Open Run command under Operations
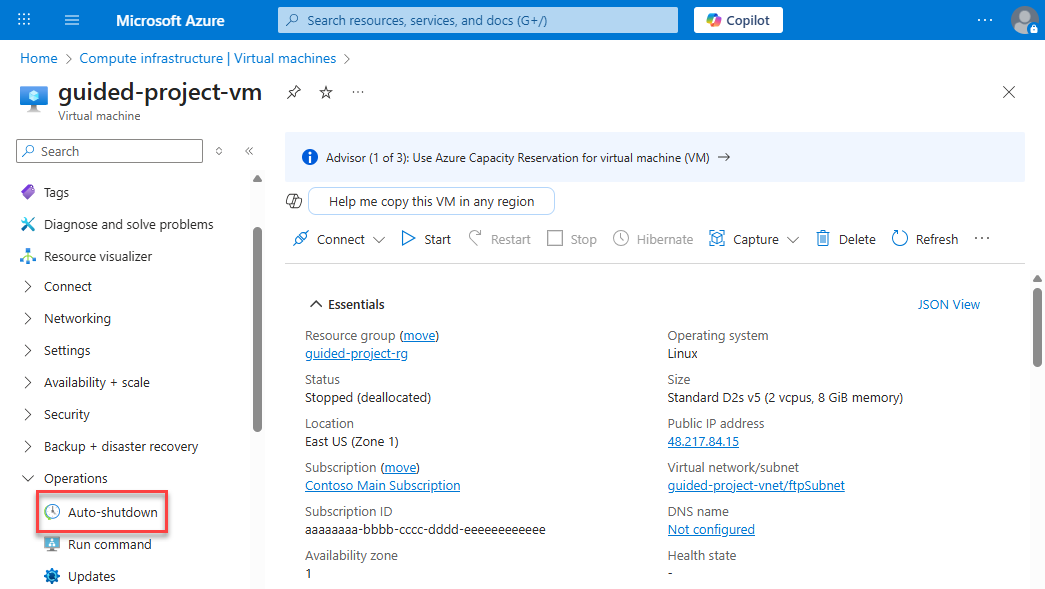The image size is (1045, 589). click(109, 544)
